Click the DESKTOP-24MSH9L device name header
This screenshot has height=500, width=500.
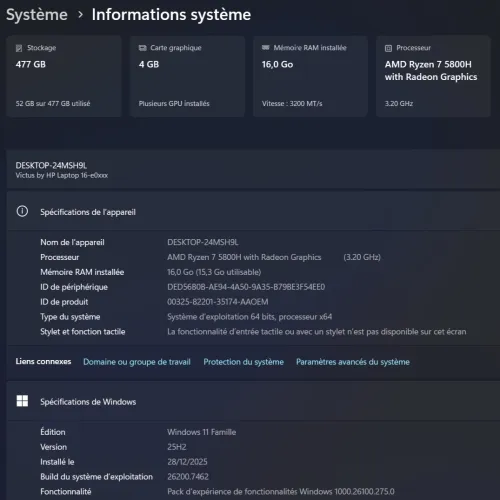point(51,166)
